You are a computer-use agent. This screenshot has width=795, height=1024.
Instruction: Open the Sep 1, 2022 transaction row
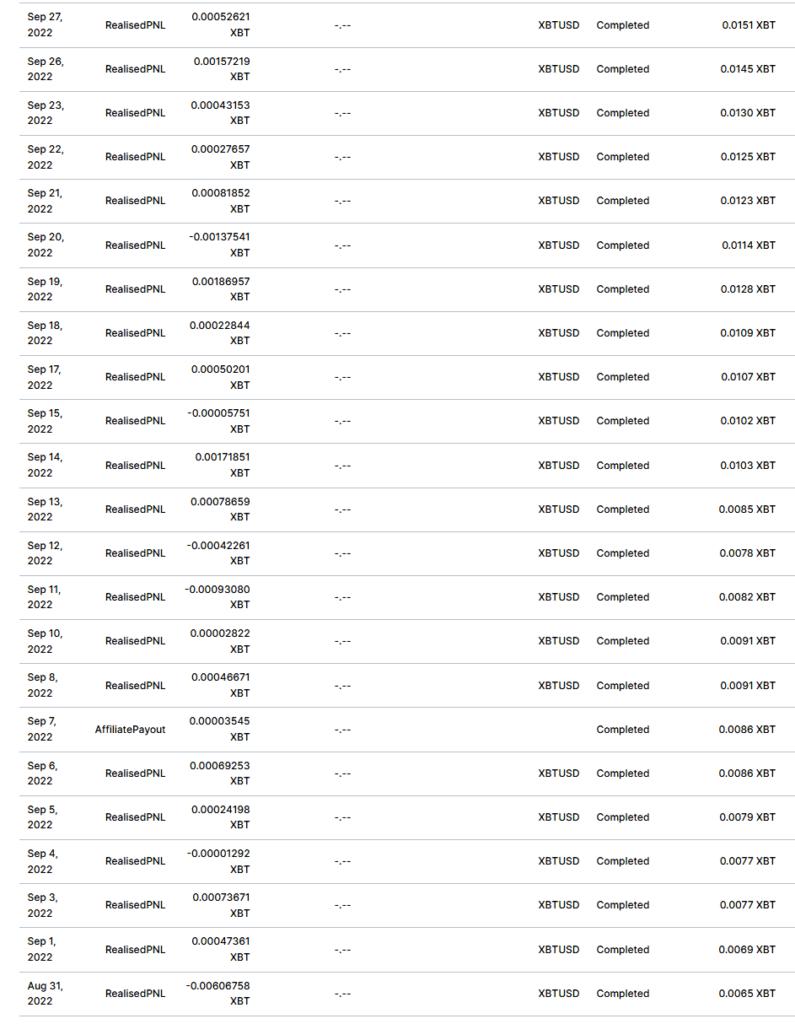click(407, 949)
